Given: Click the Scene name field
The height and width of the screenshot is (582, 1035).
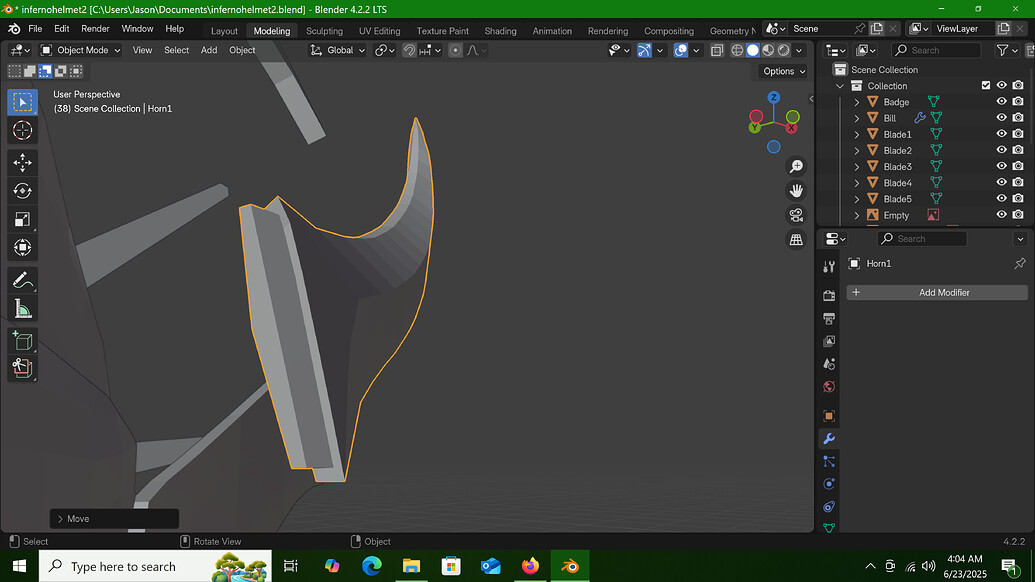Looking at the screenshot, I should pos(820,29).
